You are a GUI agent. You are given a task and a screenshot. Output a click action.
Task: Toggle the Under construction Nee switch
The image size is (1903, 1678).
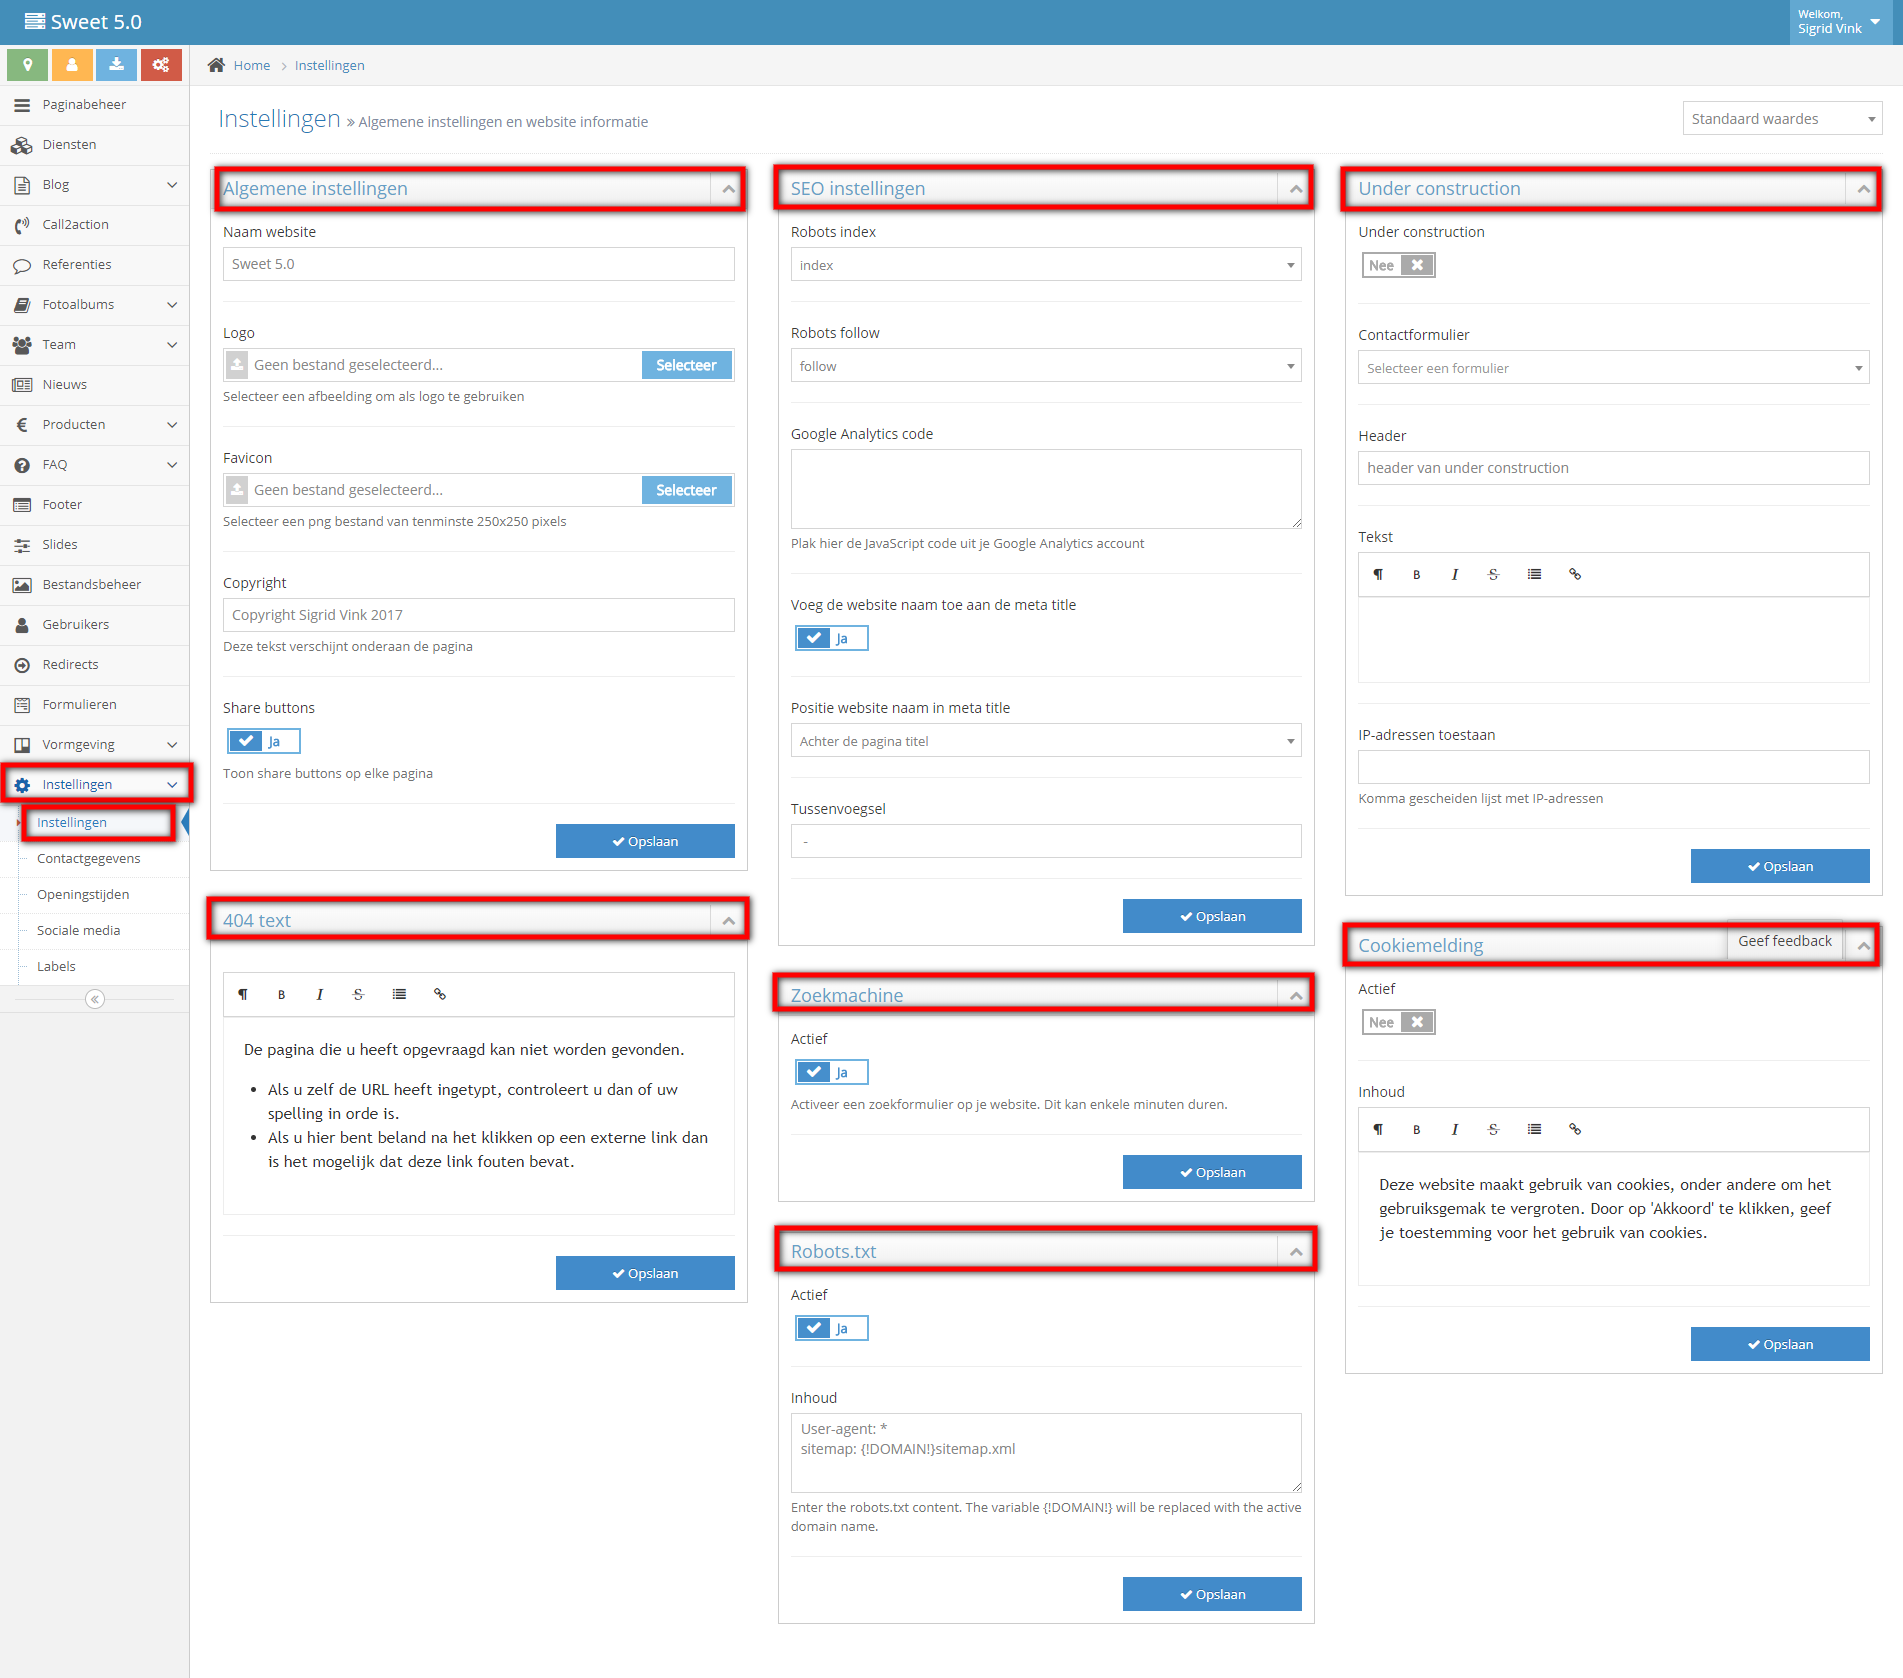coord(1398,265)
